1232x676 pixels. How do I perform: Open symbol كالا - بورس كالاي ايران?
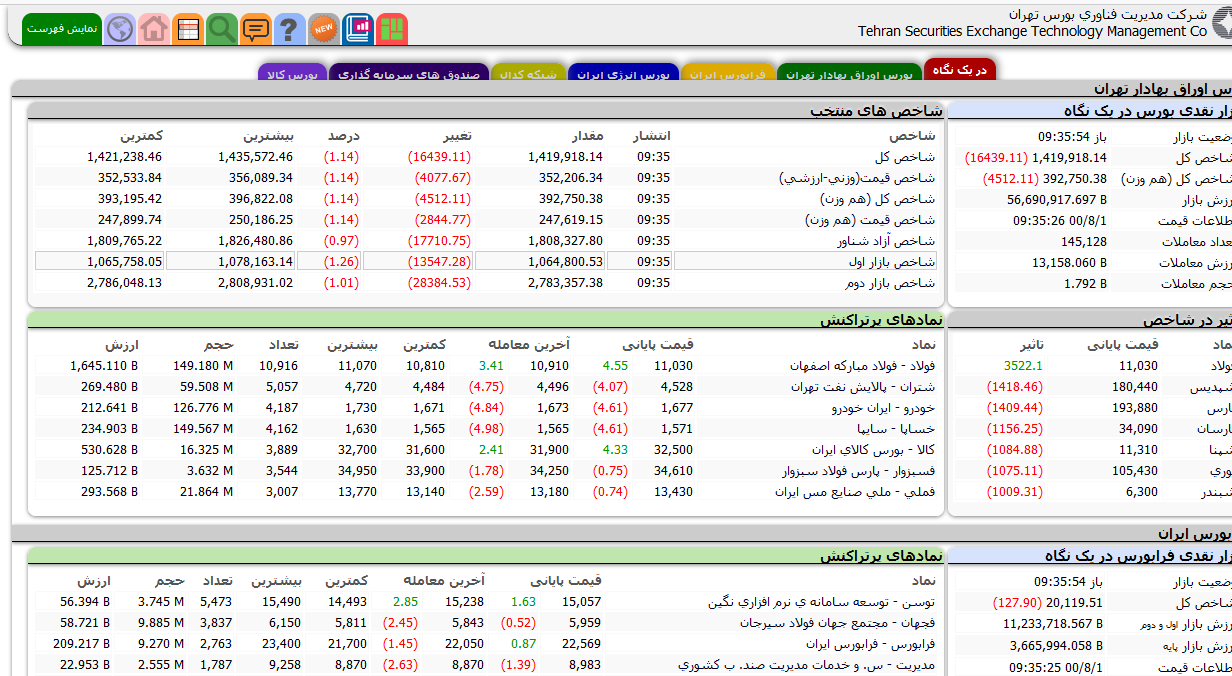click(874, 450)
